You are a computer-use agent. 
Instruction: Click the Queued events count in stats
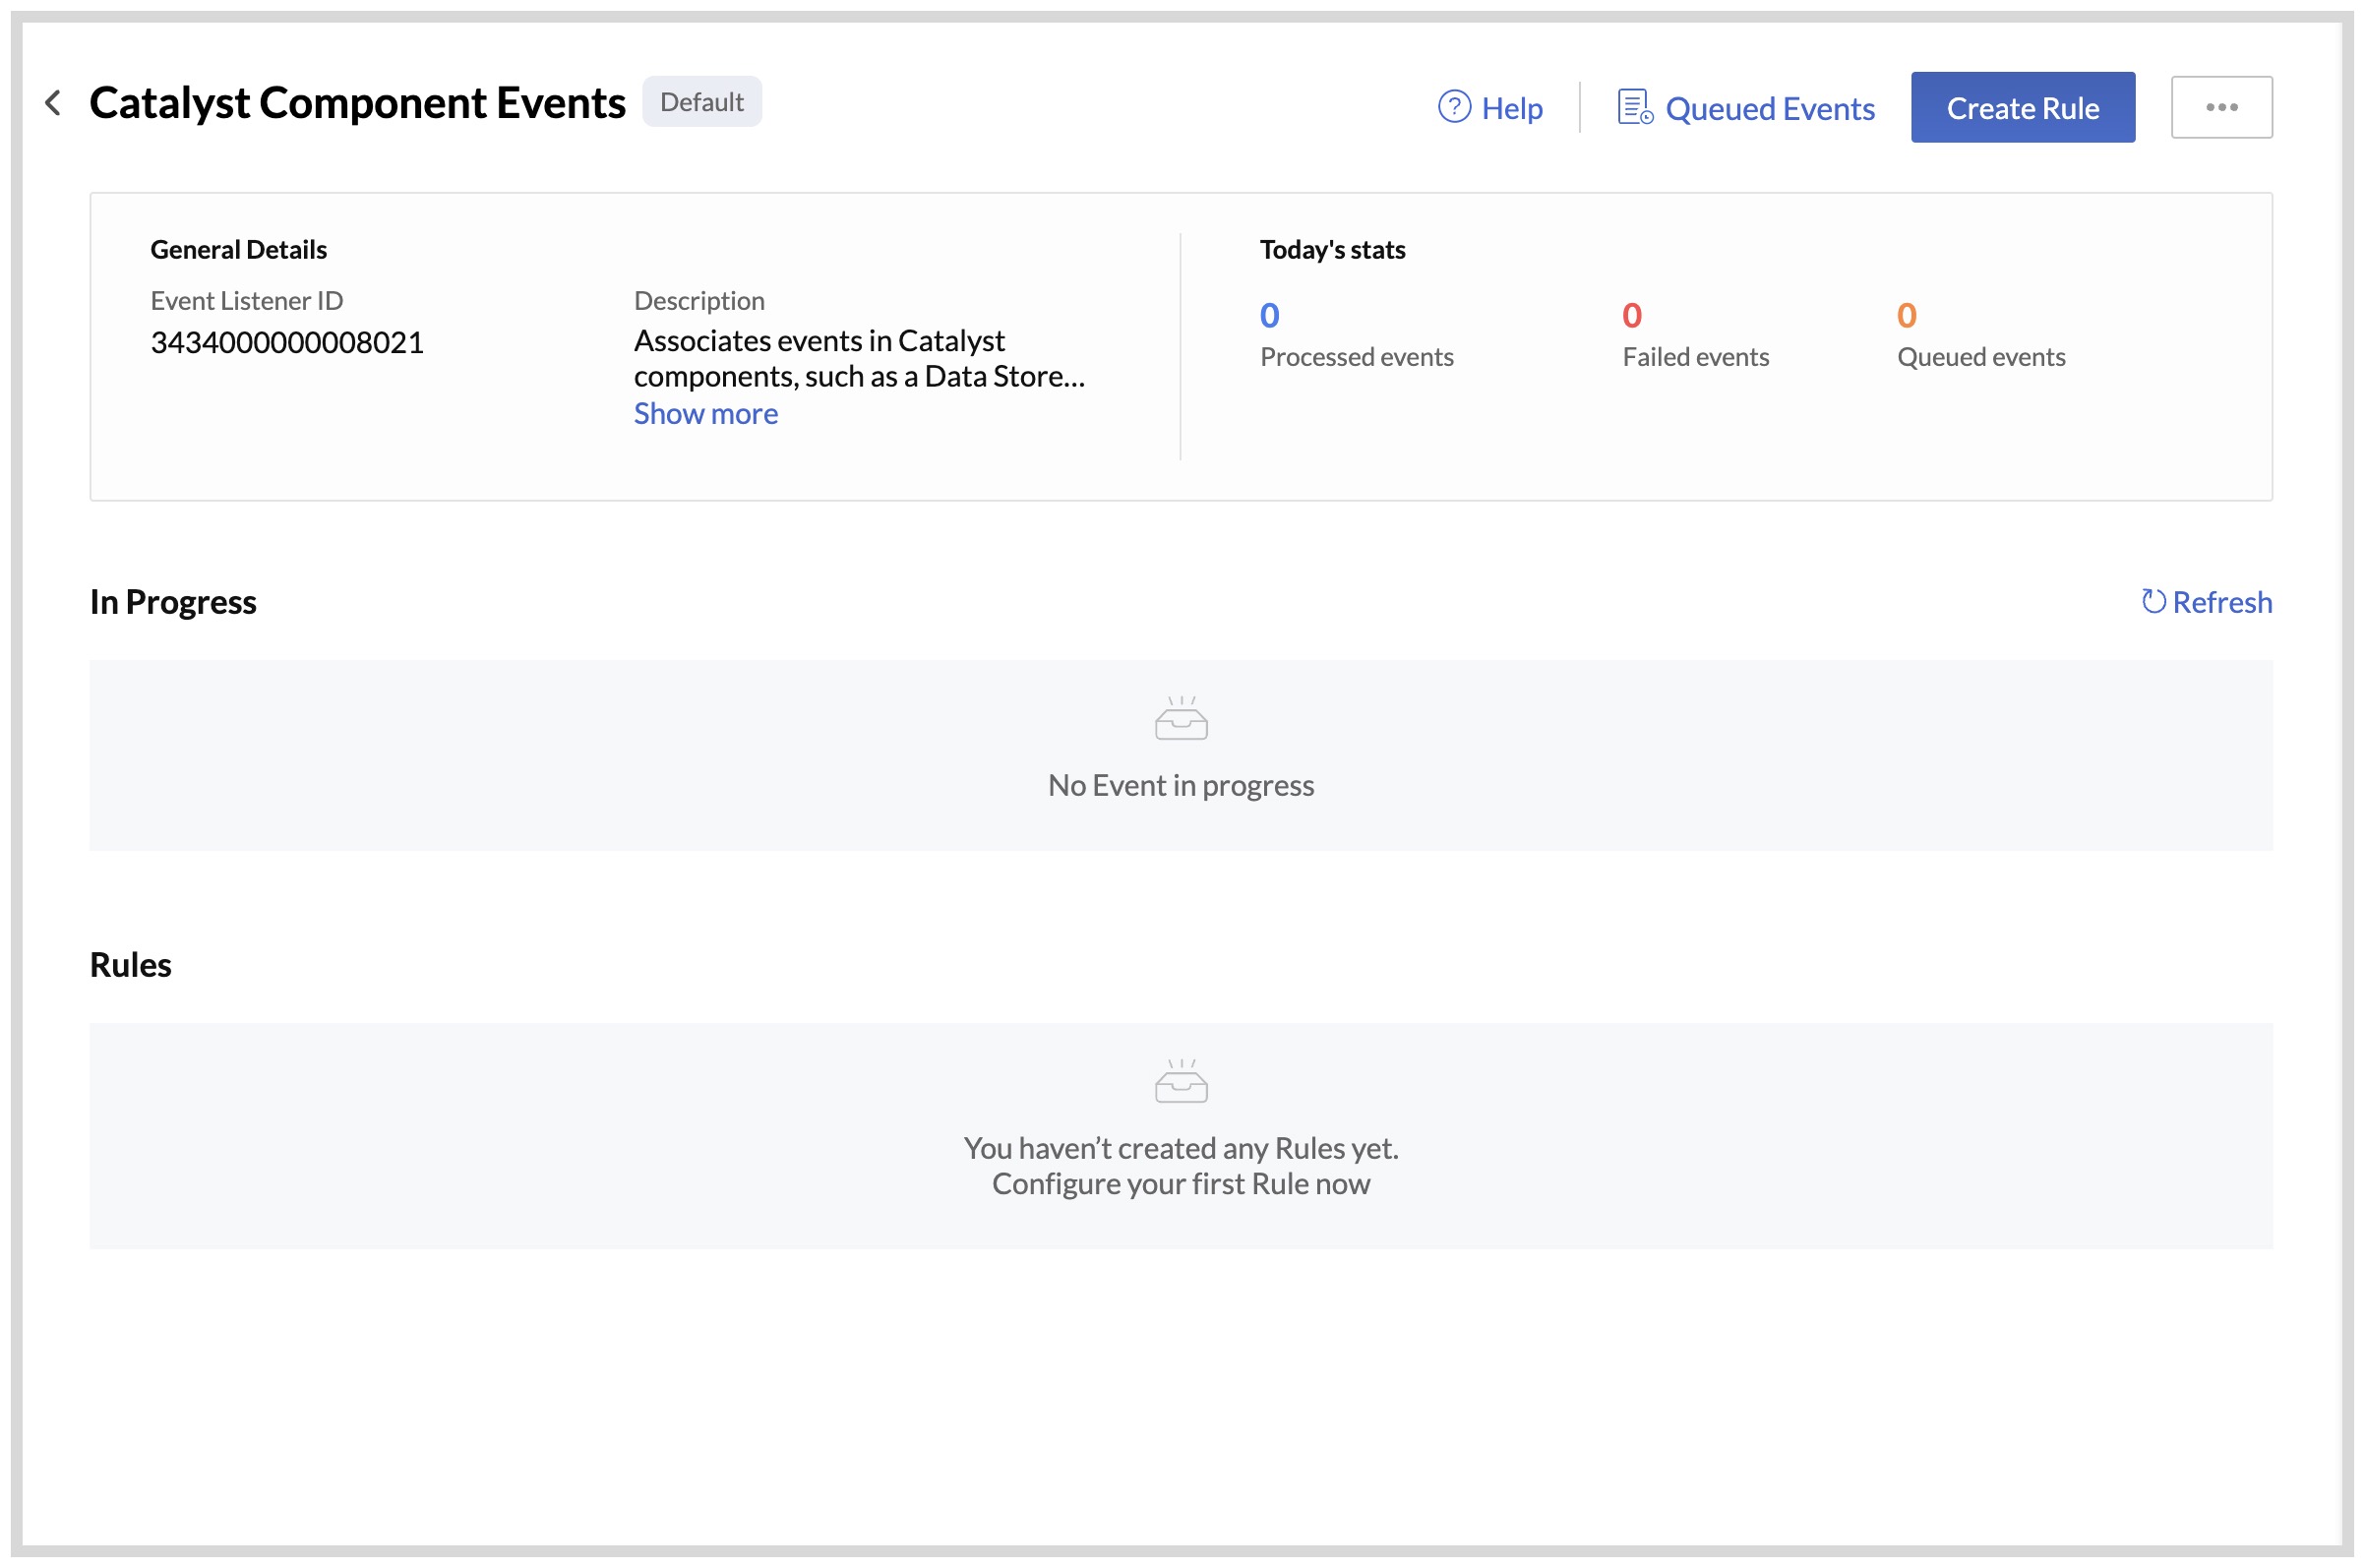pos(1906,316)
